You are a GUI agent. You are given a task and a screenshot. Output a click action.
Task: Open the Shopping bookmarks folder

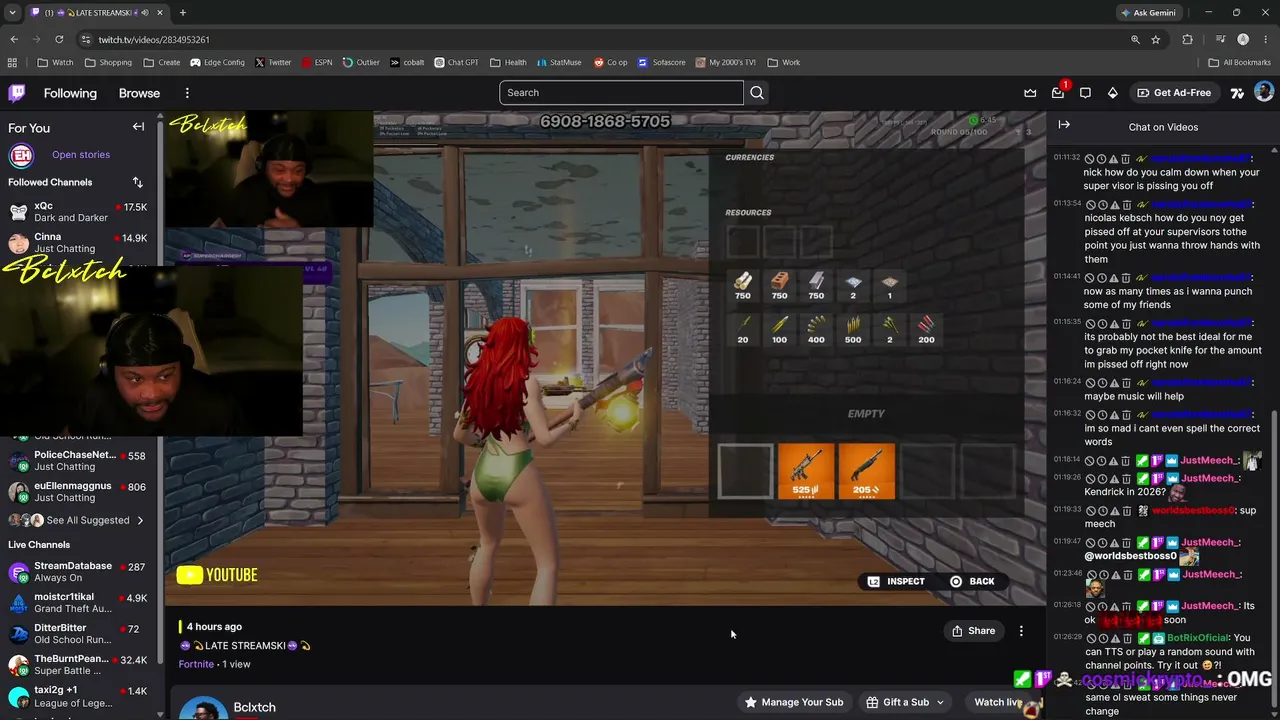click(108, 62)
